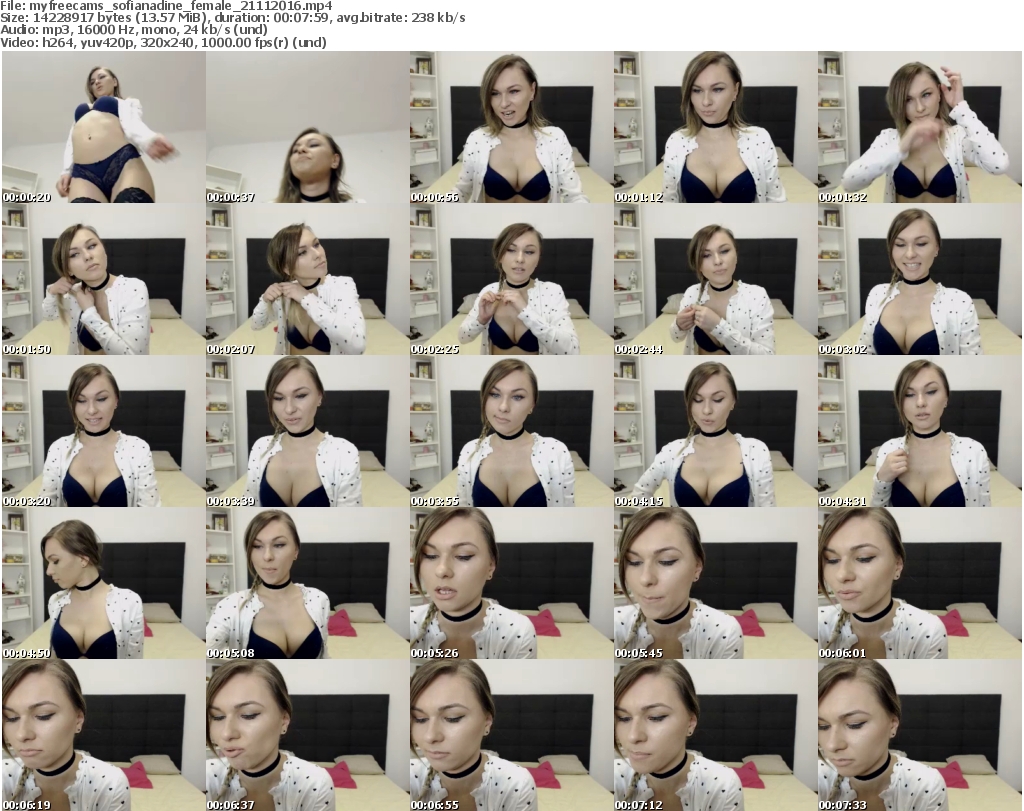
Task: Select the frame at 00:00:56
Action: click(x=511, y=127)
